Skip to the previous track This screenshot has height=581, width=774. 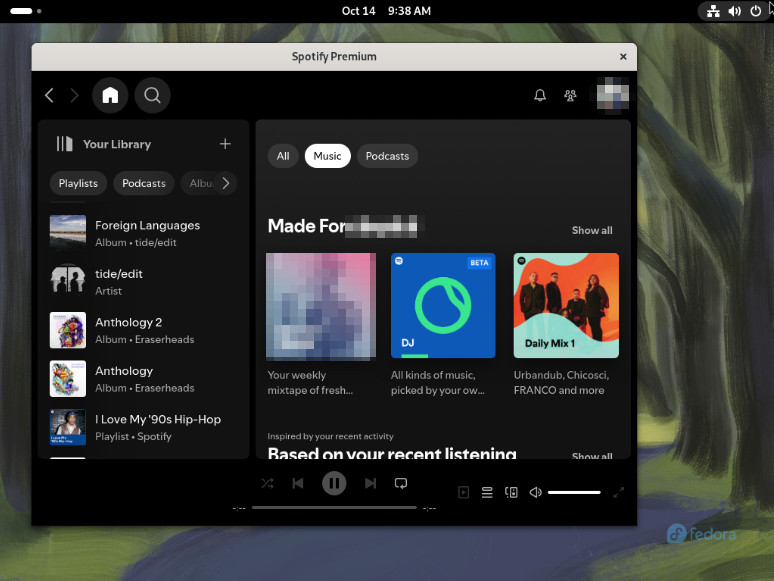coord(298,483)
